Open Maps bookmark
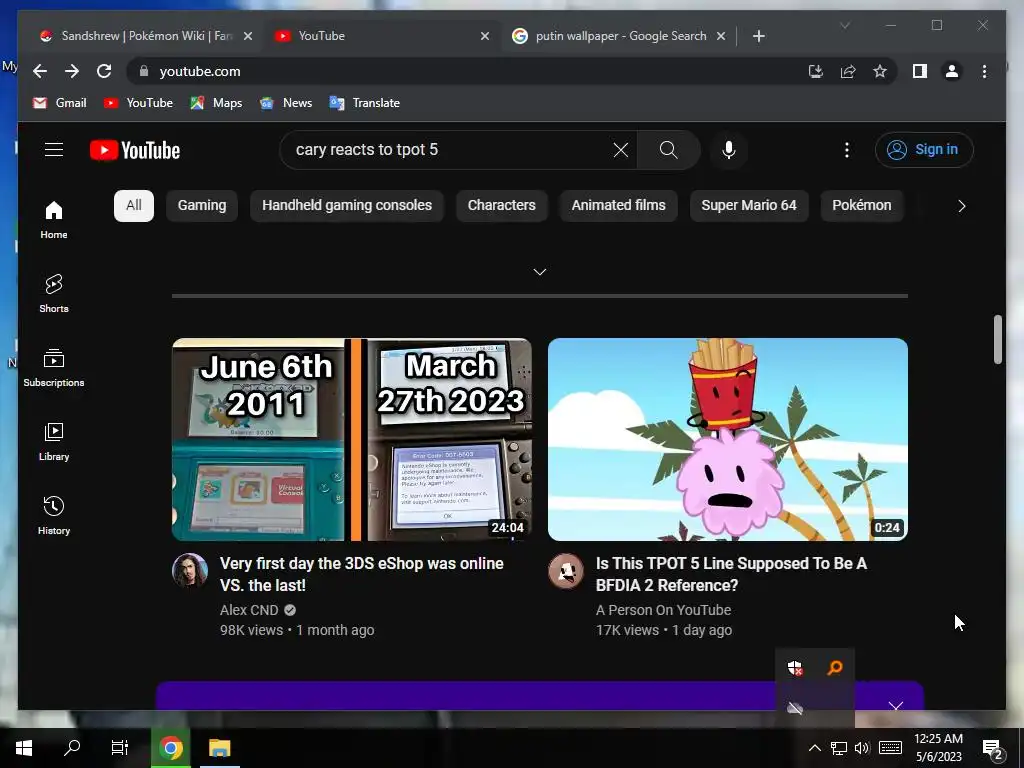1024x768 pixels. pyautogui.click(x=216, y=103)
